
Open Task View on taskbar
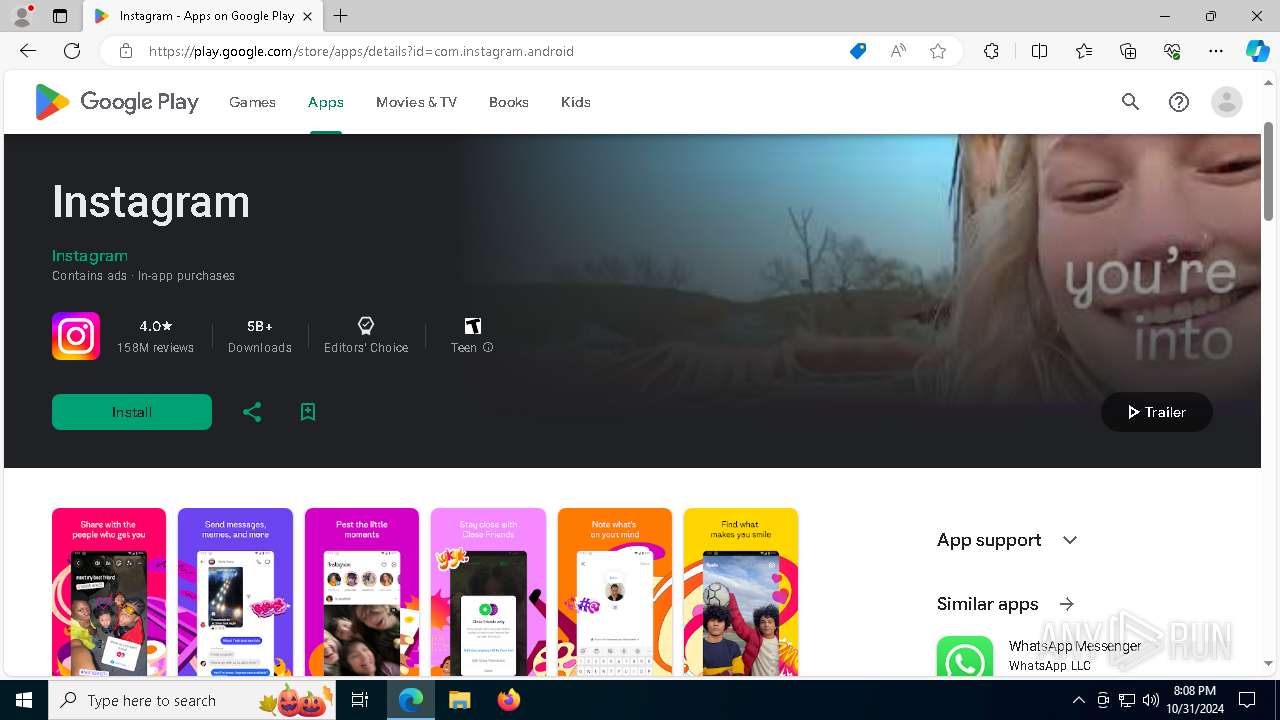(x=361, y=700)
